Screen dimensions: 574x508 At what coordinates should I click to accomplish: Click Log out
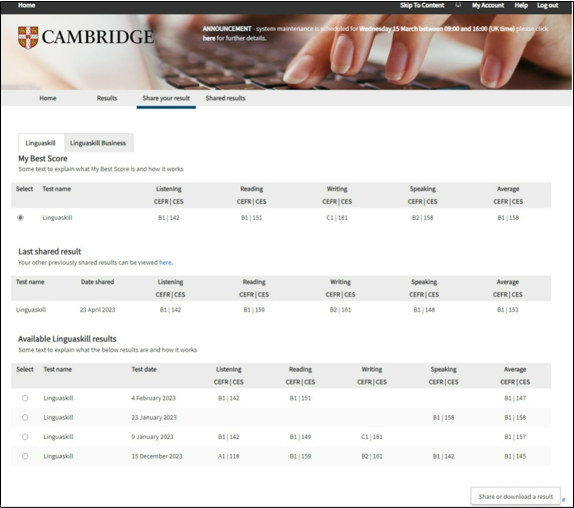point(548,5)
